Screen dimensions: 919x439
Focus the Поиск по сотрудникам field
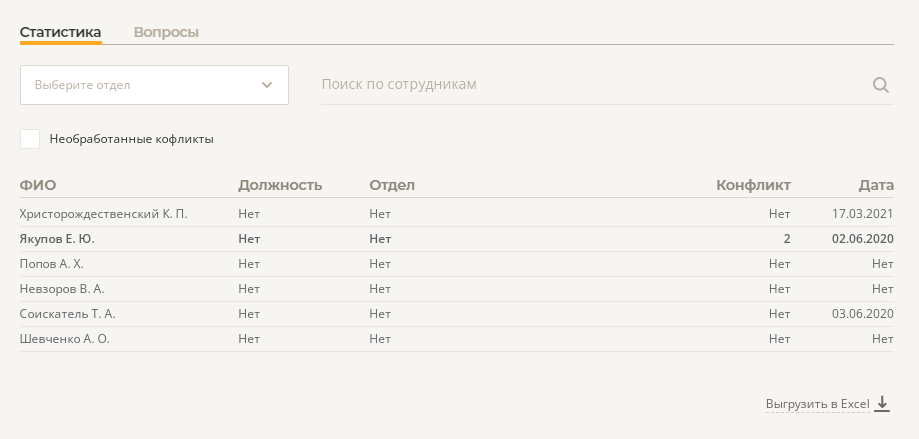click(590, 85)
